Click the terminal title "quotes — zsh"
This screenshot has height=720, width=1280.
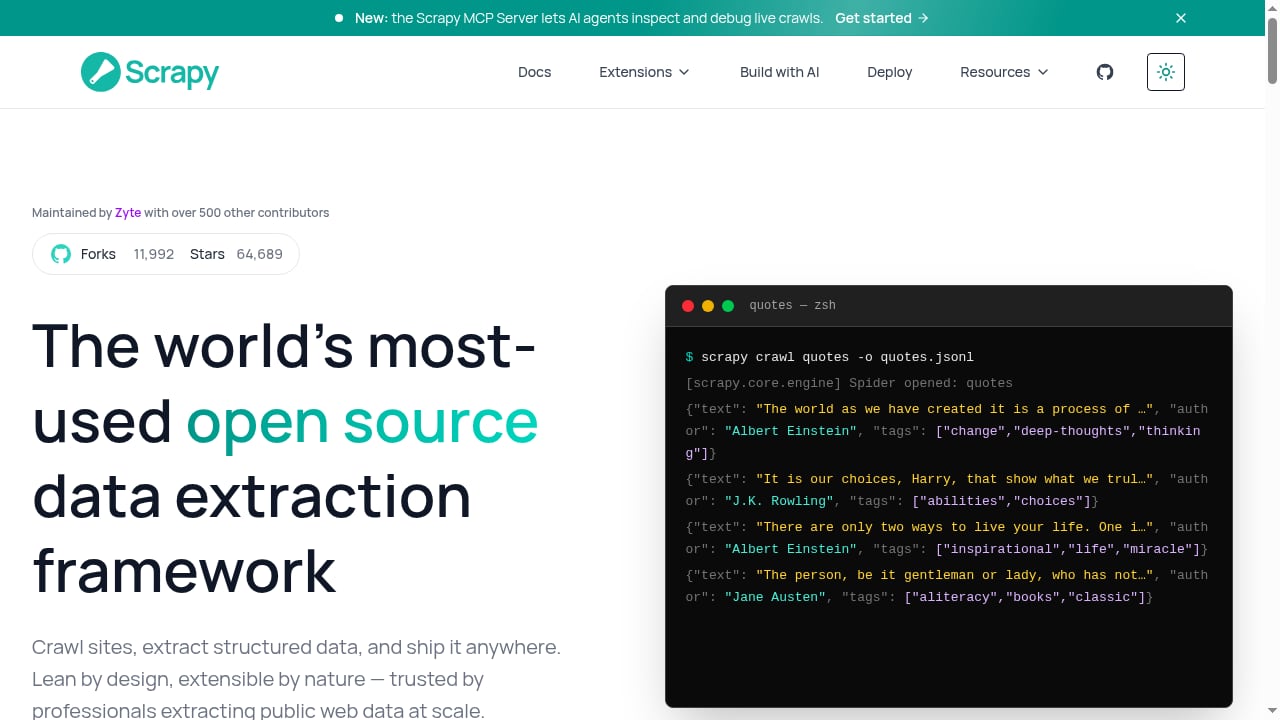click(792, 306)
